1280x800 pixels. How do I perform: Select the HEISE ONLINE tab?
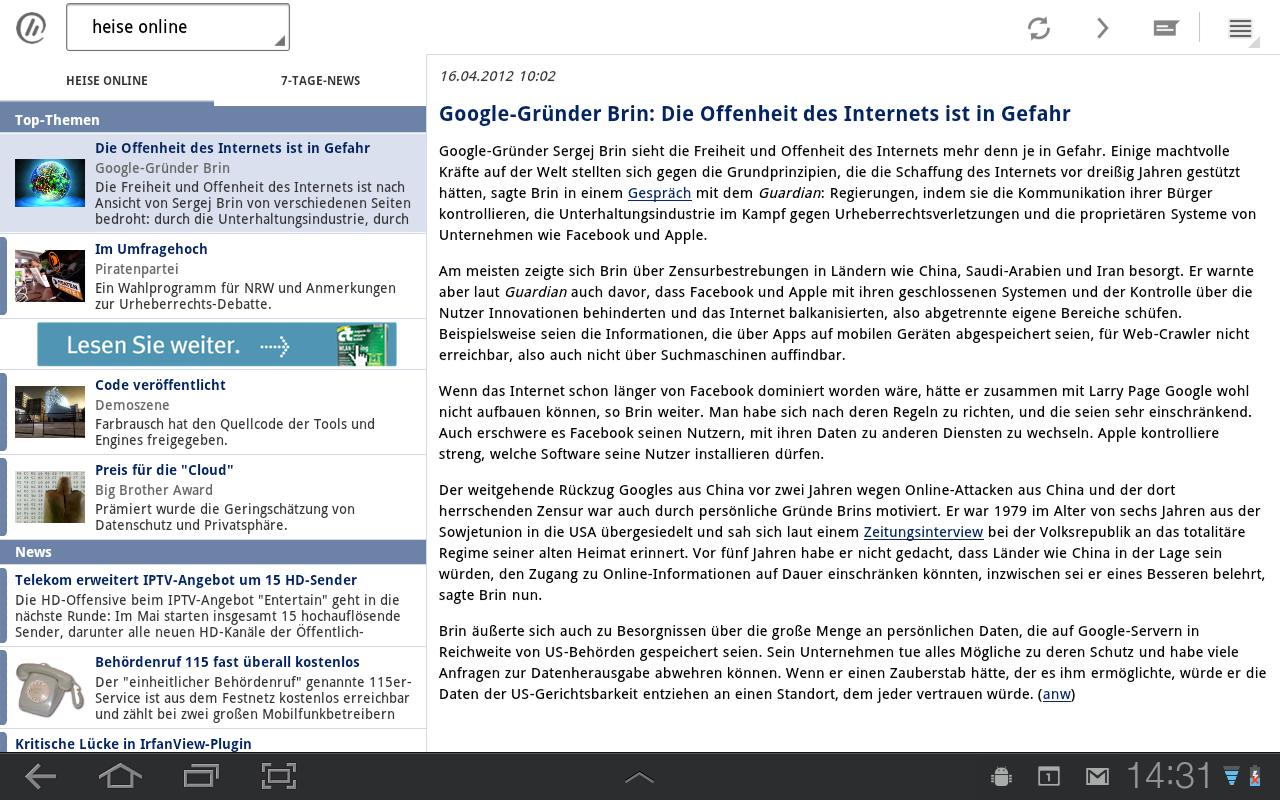[106, 81]
